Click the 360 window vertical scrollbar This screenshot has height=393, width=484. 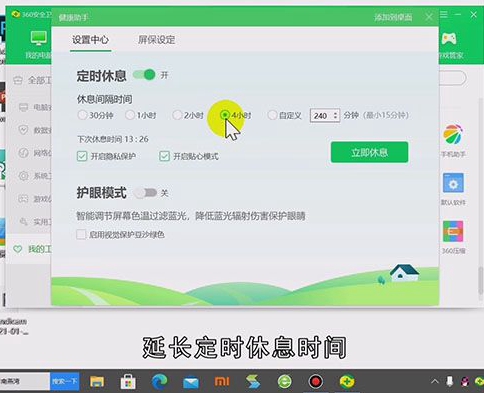point(480,281)
